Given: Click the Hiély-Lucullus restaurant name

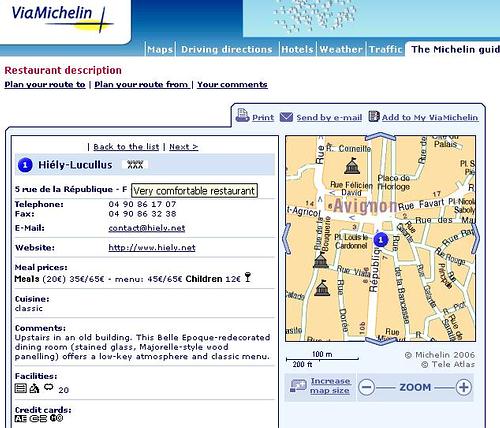Looking at the screenshot, I should click(75, 165).
